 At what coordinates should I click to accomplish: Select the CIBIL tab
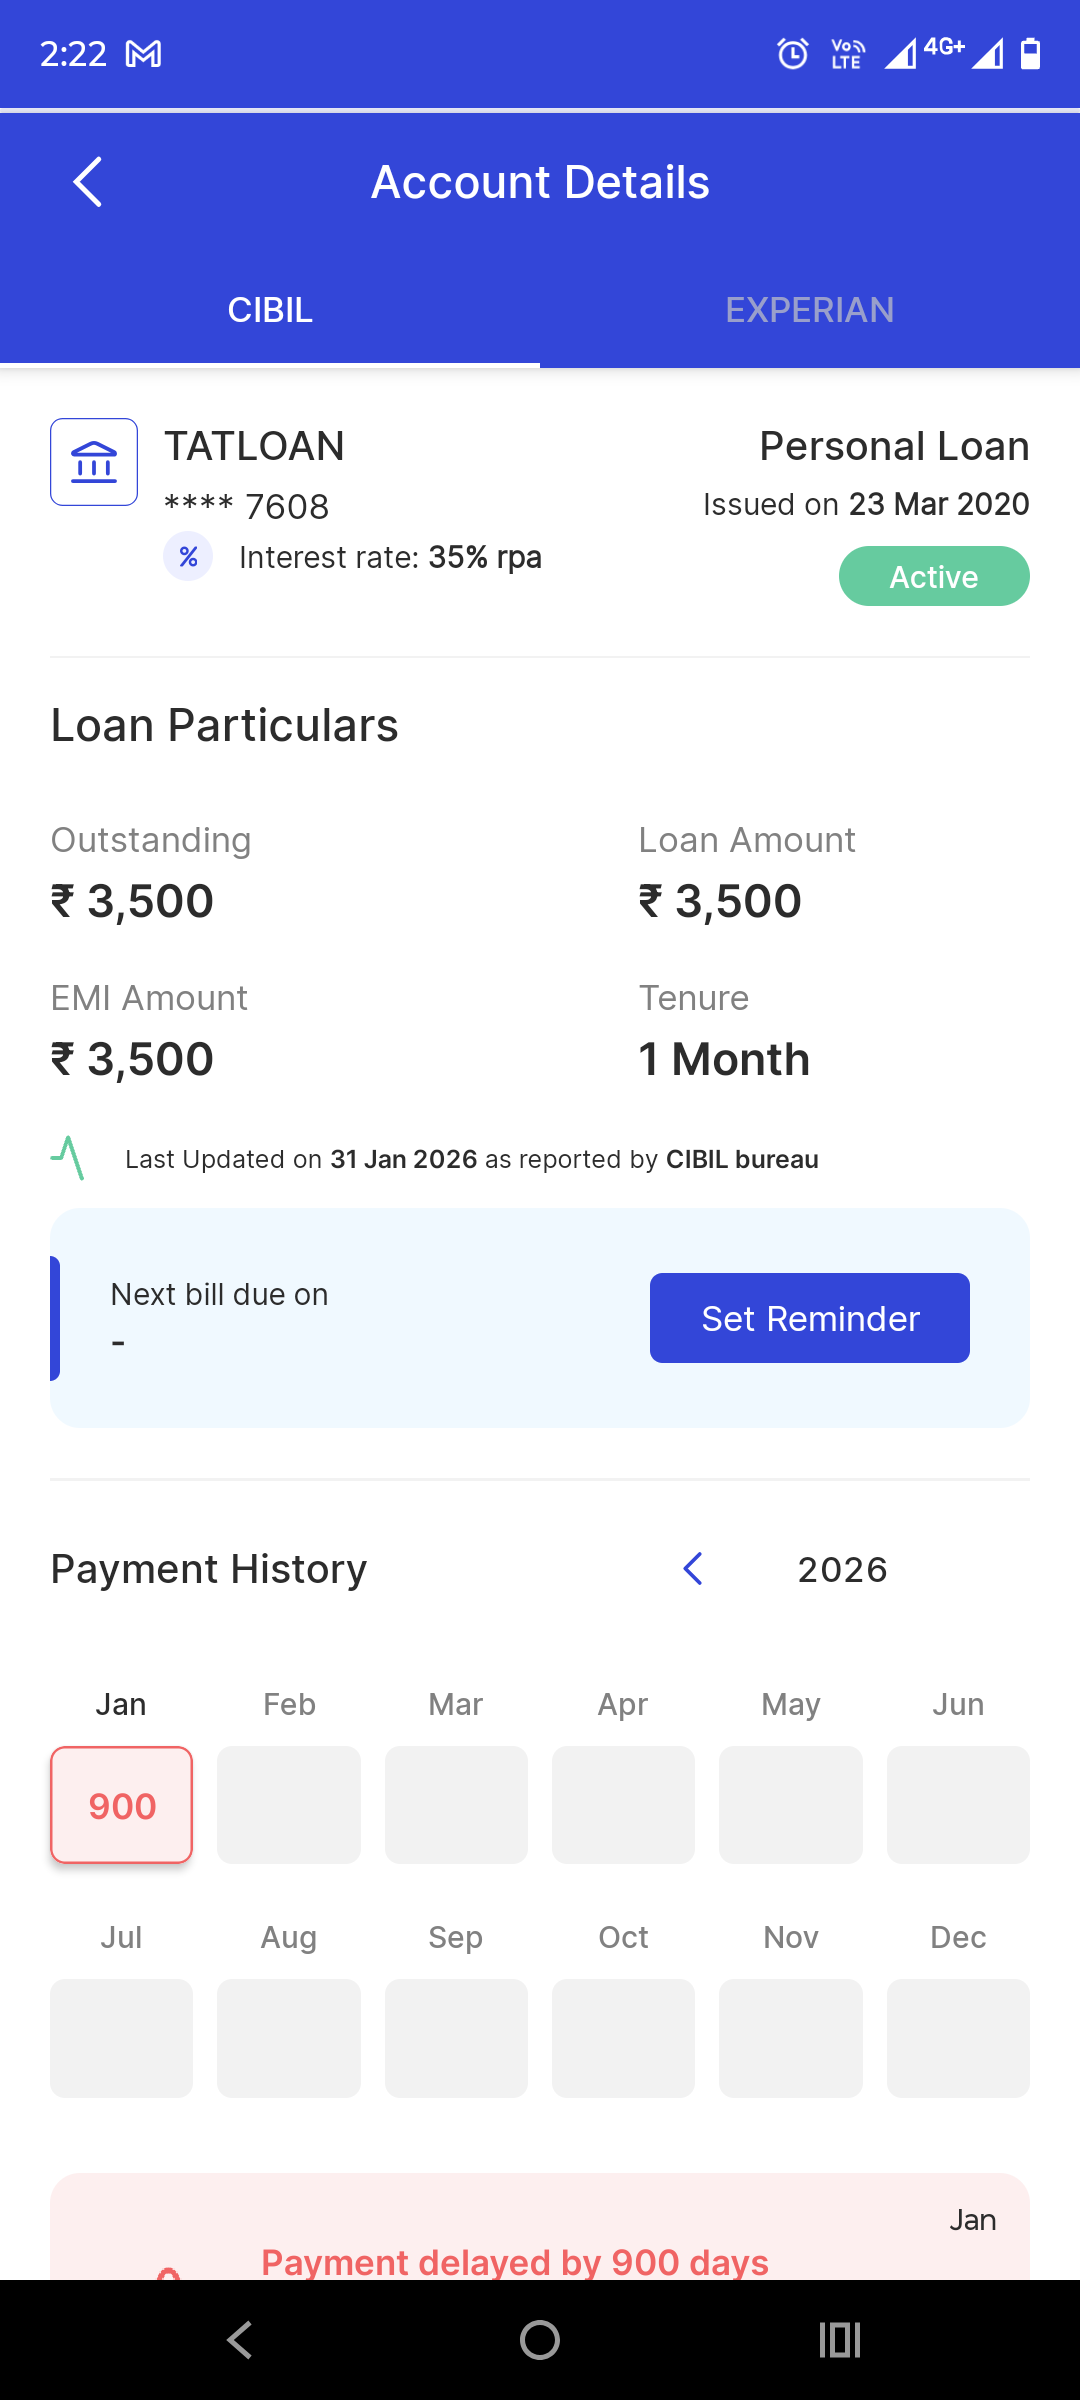click(x=270, y=310)
